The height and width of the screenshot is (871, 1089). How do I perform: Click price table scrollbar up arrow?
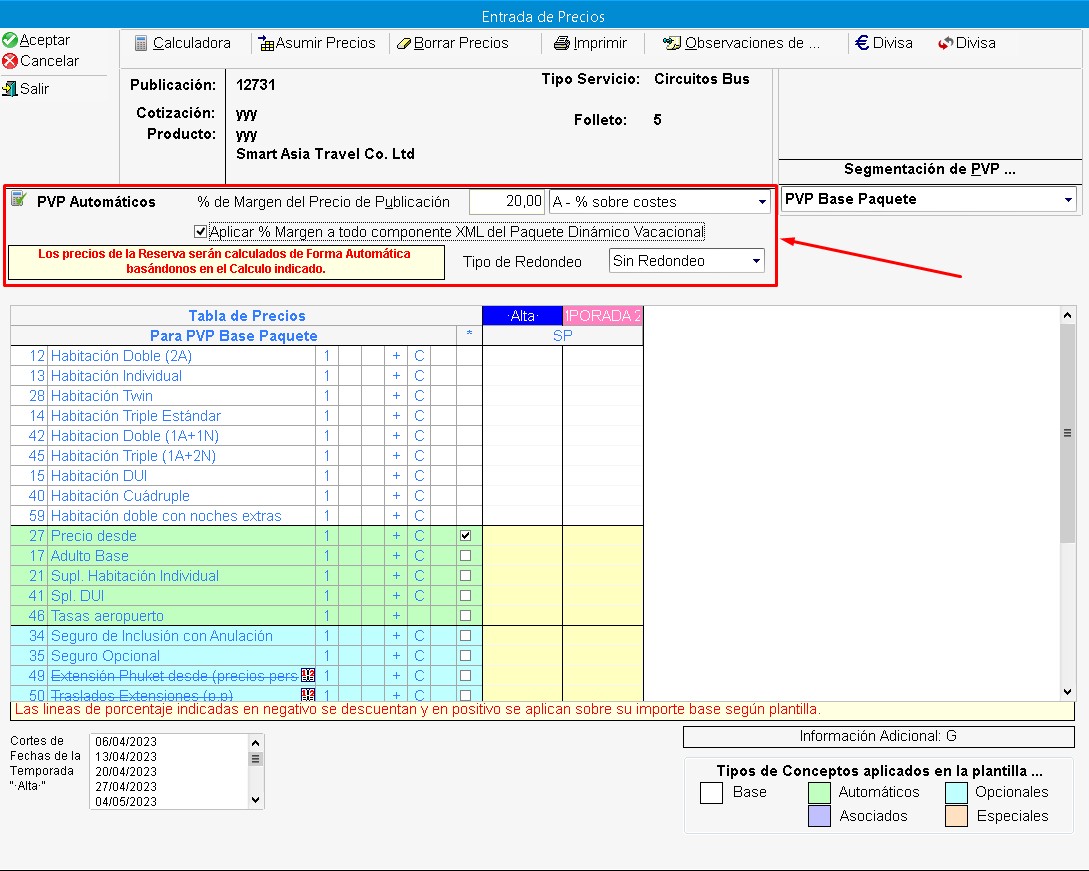tap(1067, 315)
